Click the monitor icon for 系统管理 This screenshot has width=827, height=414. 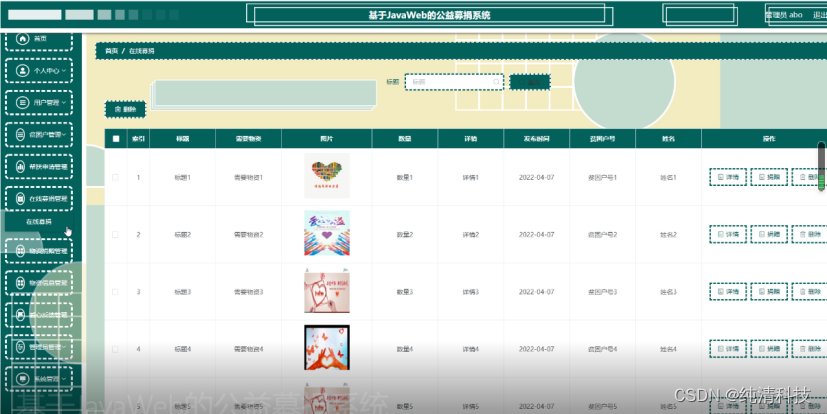coord(22,379)
